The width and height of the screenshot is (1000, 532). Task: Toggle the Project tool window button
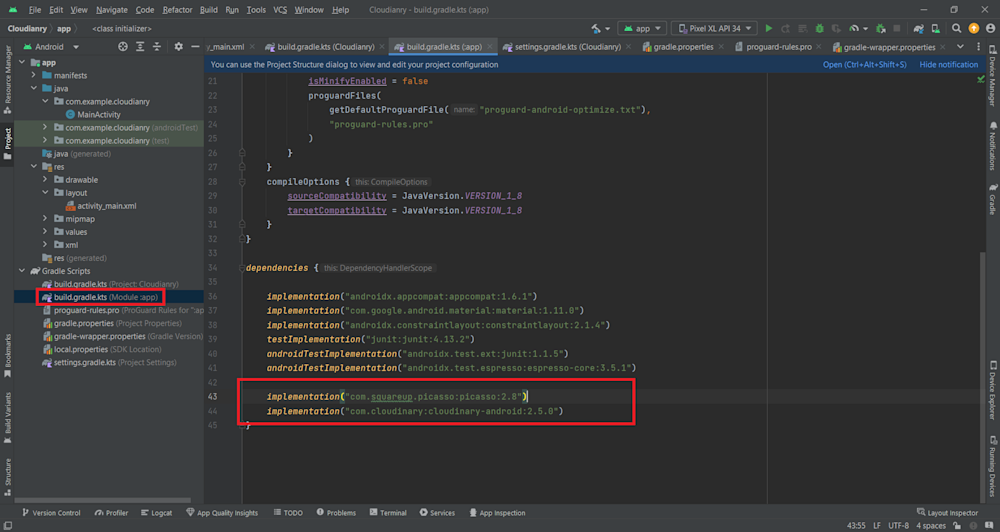(8, 144)
